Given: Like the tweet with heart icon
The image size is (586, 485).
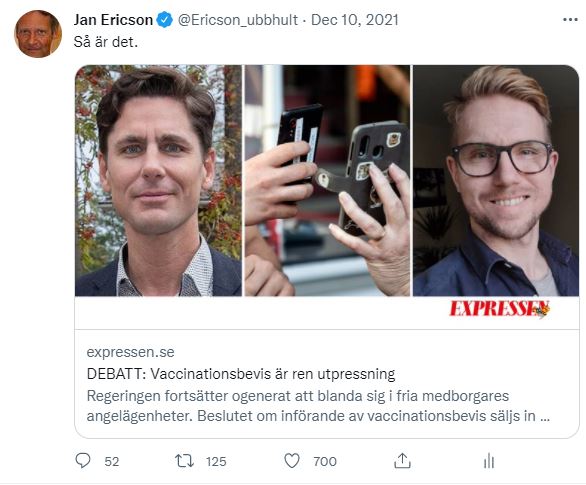Looking at the screenshot, I should point(292,461).
